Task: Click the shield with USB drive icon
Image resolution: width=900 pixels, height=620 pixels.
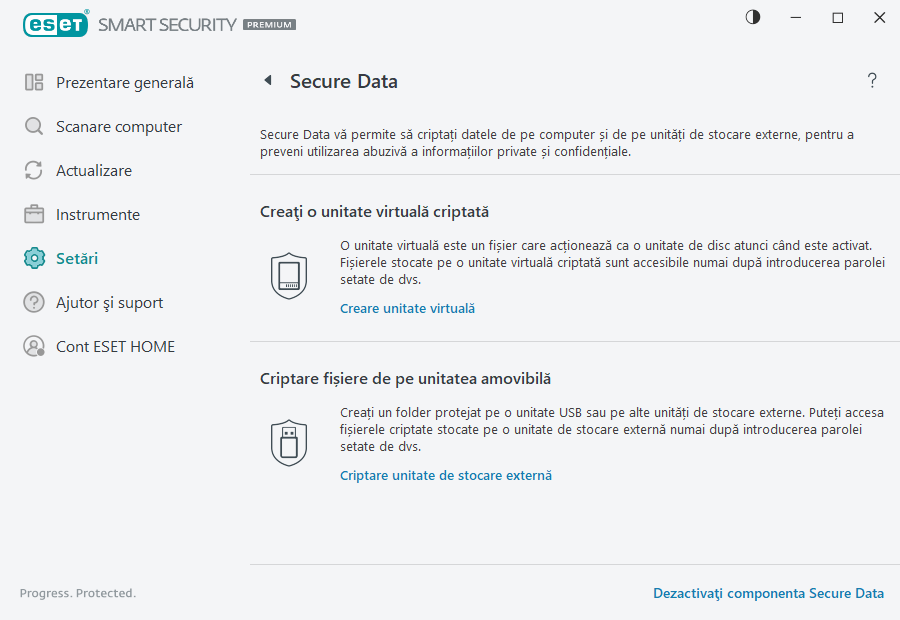Action: pyautogui.click(x=289, y=443)
